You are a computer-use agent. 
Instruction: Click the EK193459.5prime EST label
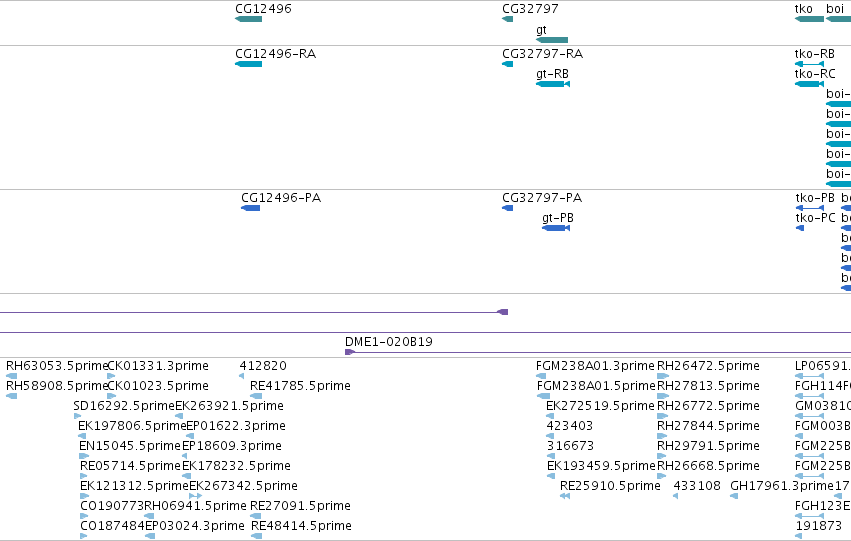601,466
